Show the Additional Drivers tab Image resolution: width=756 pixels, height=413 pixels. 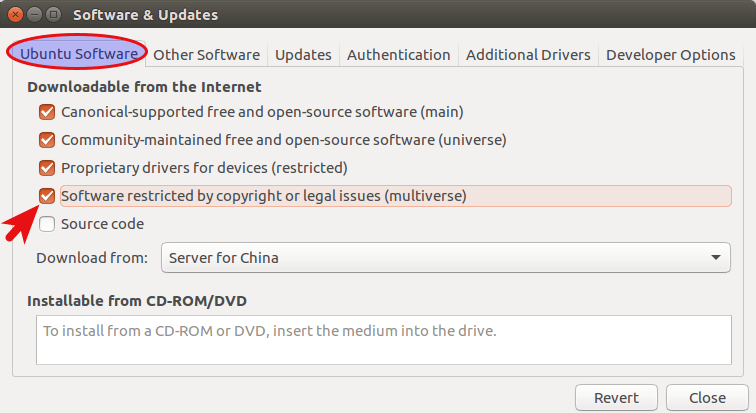(528, 55)
